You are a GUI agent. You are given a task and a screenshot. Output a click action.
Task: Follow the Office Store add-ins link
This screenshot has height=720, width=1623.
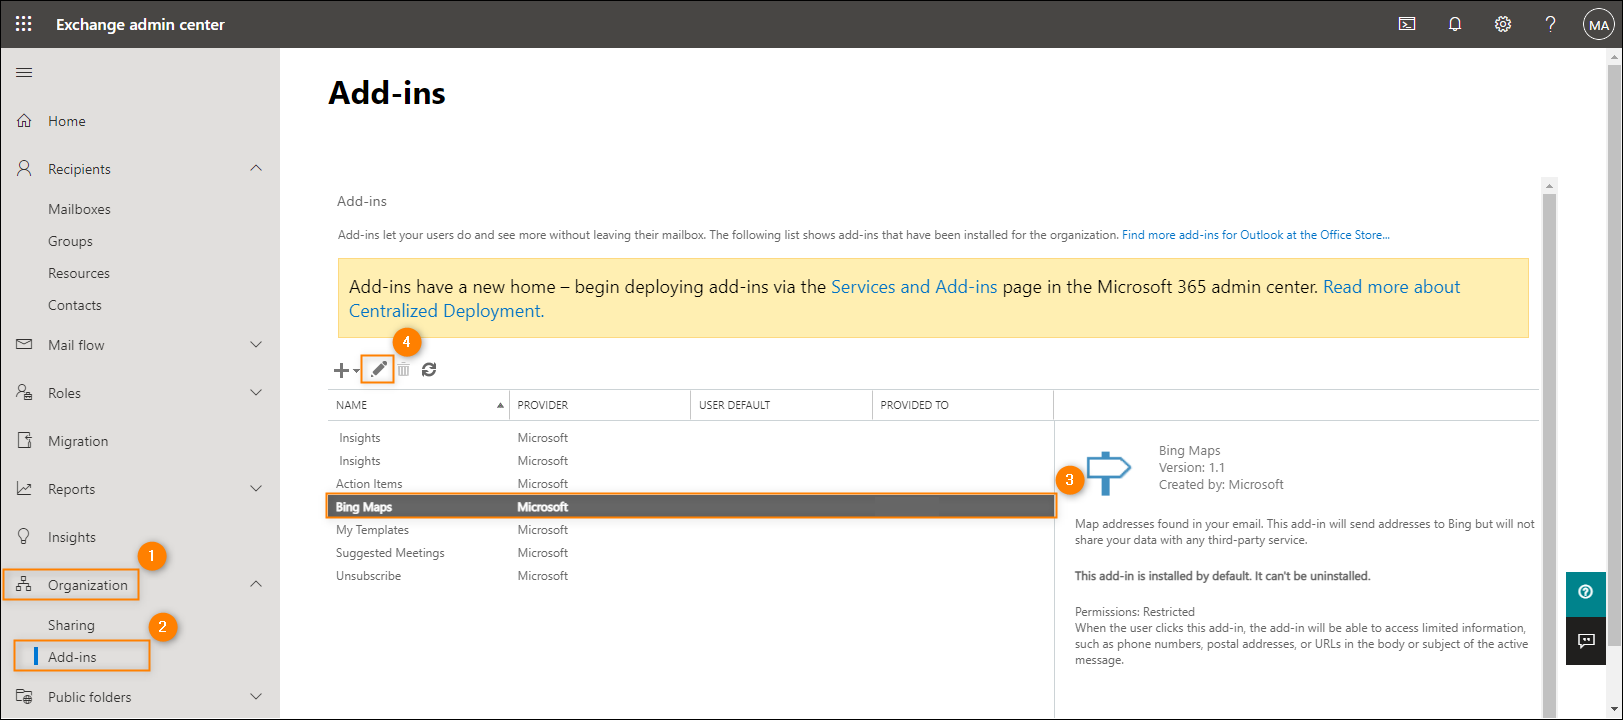click(x=1256, y=235)
